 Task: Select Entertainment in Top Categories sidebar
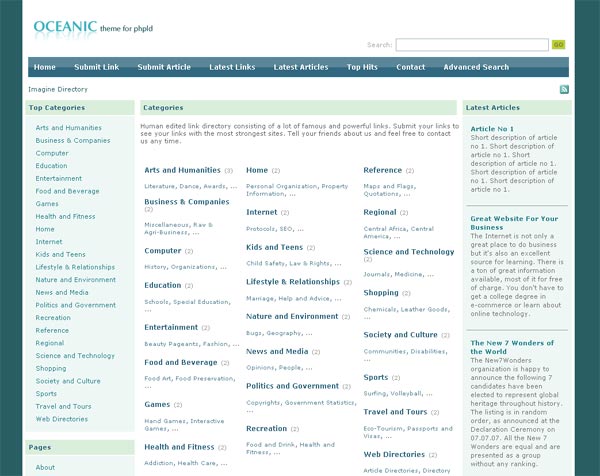(x=59, y=178)
